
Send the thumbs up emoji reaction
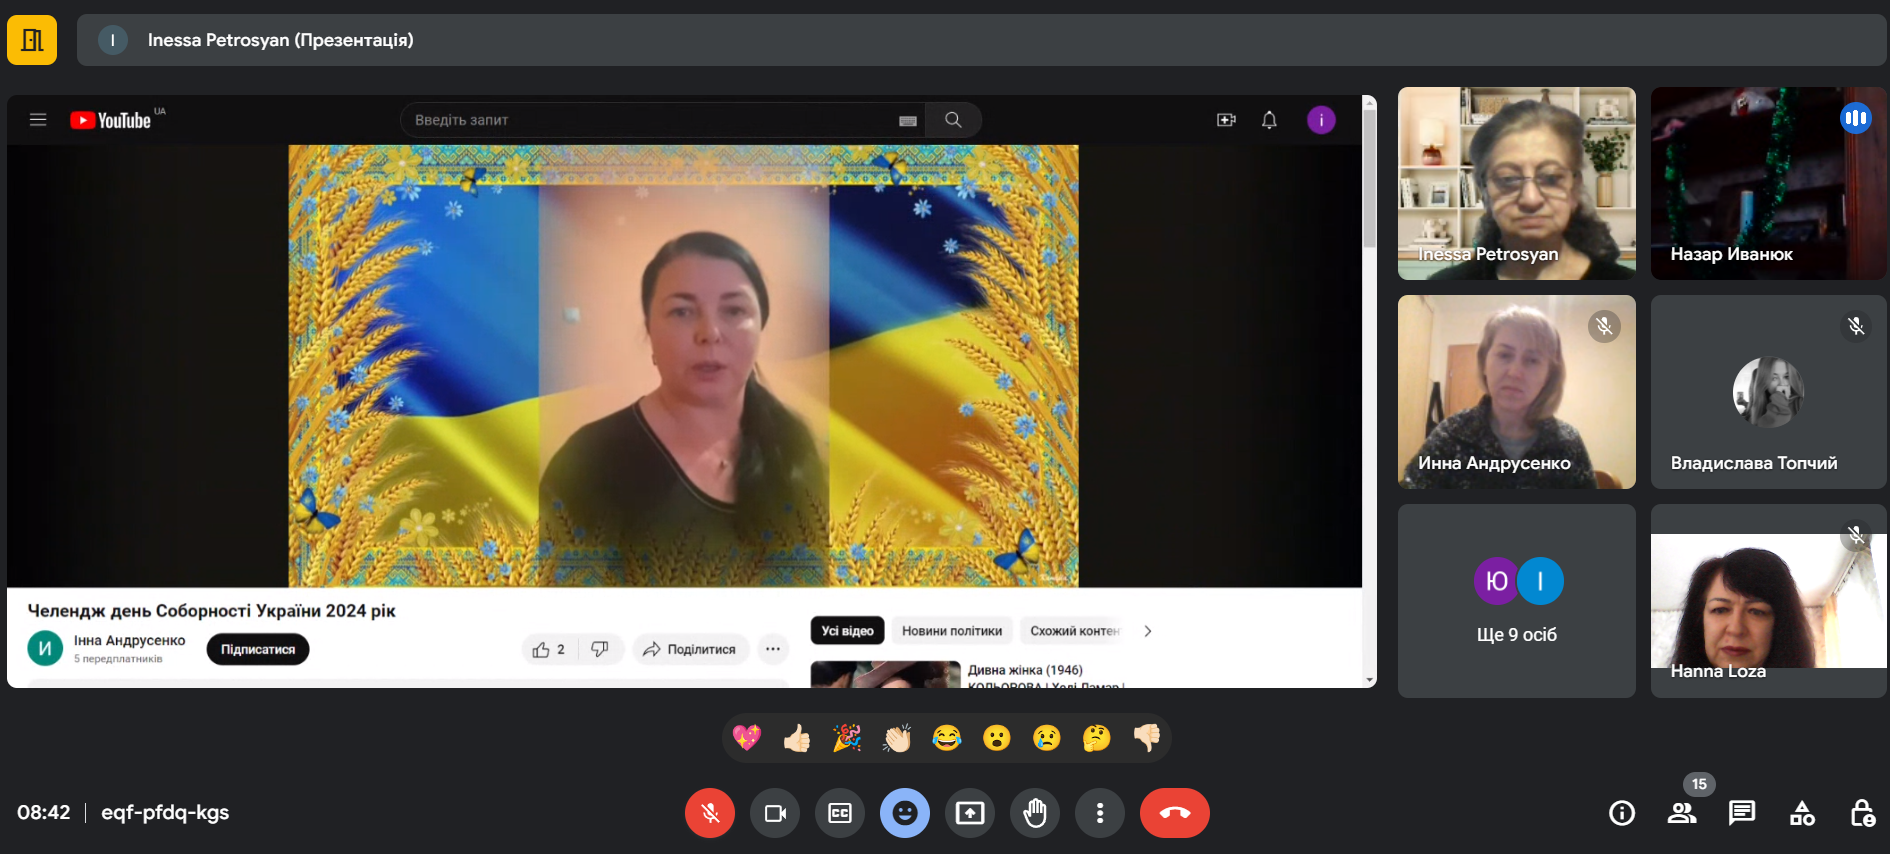coord(797,738)
